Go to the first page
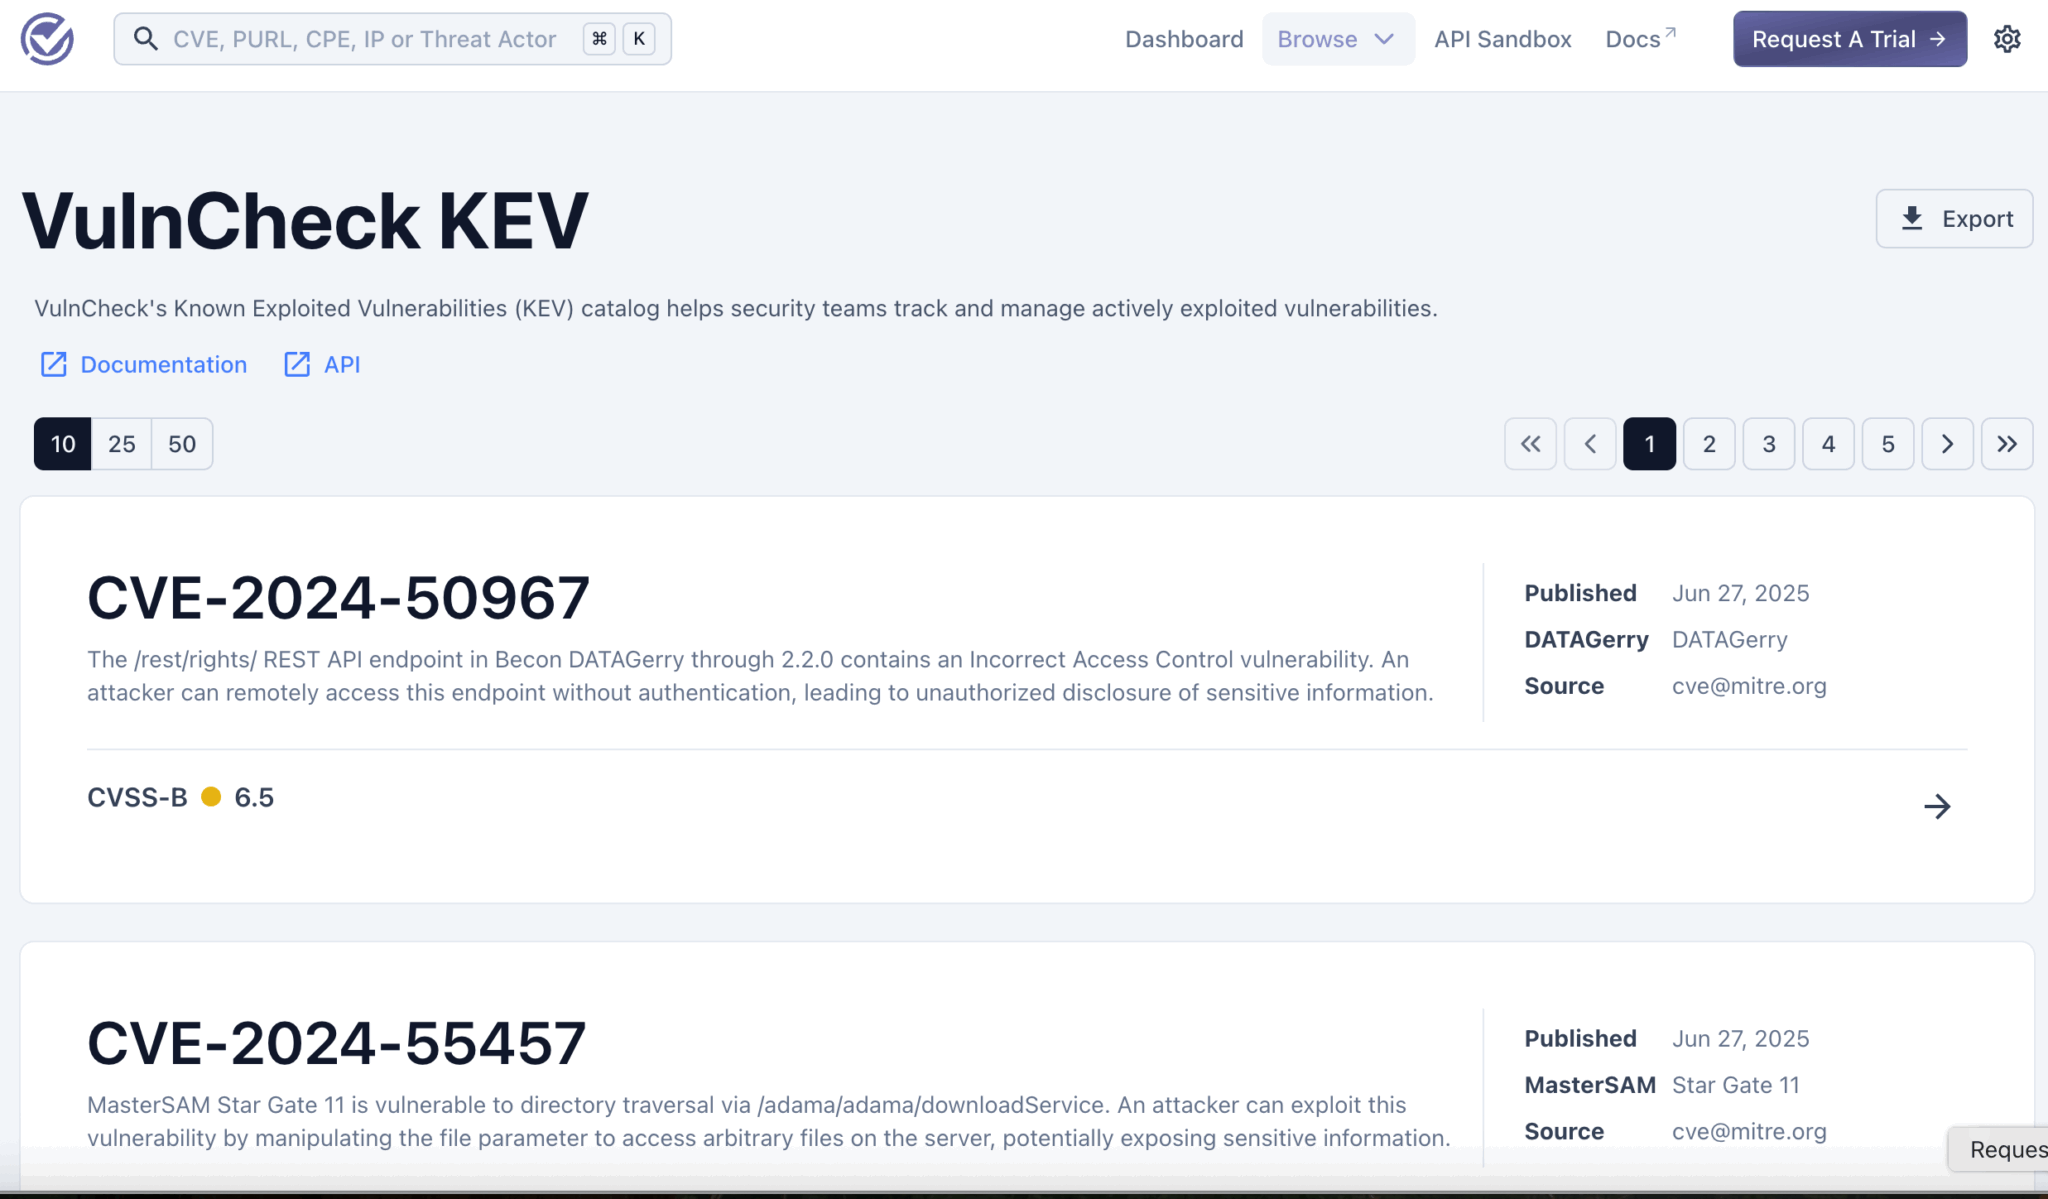This screenshot has width=2048, height=1199. pyautogui.click(x=1530, y=444)
